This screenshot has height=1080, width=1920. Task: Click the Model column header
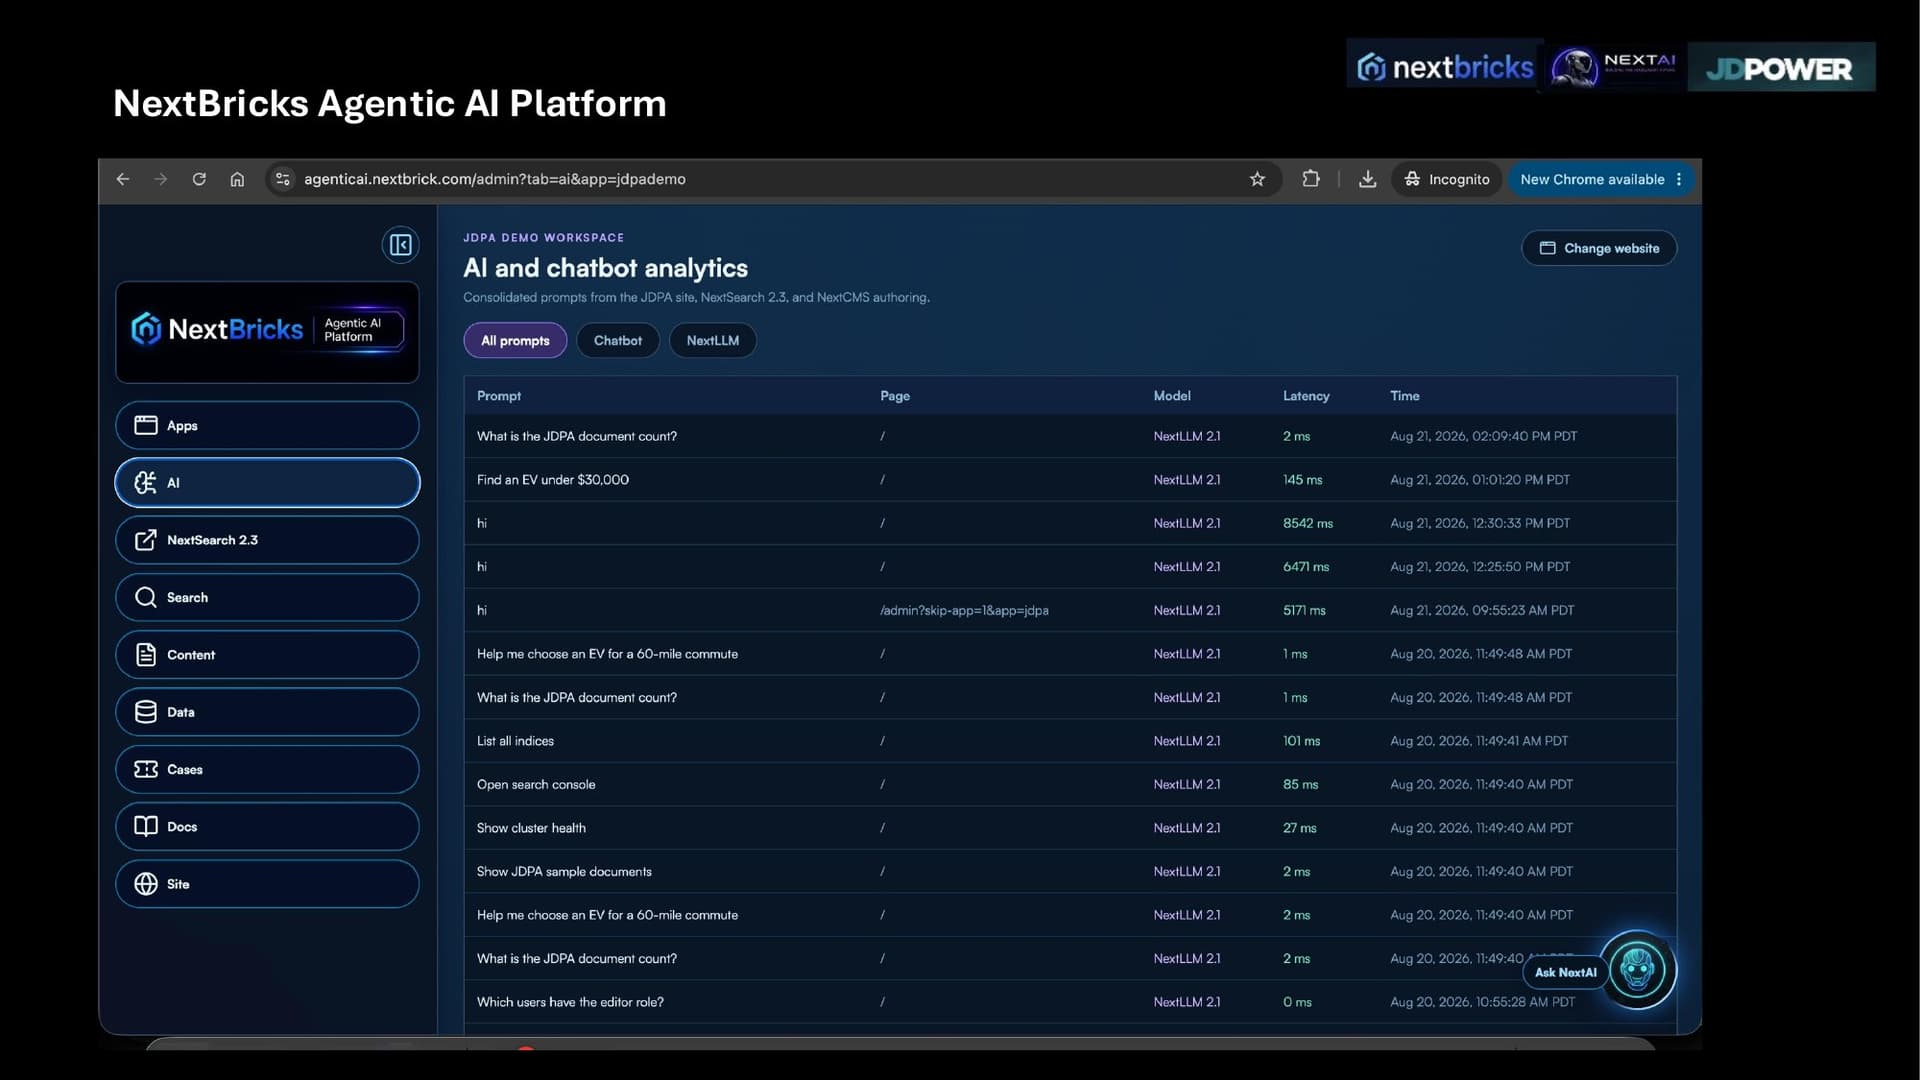click(1172, 396)
